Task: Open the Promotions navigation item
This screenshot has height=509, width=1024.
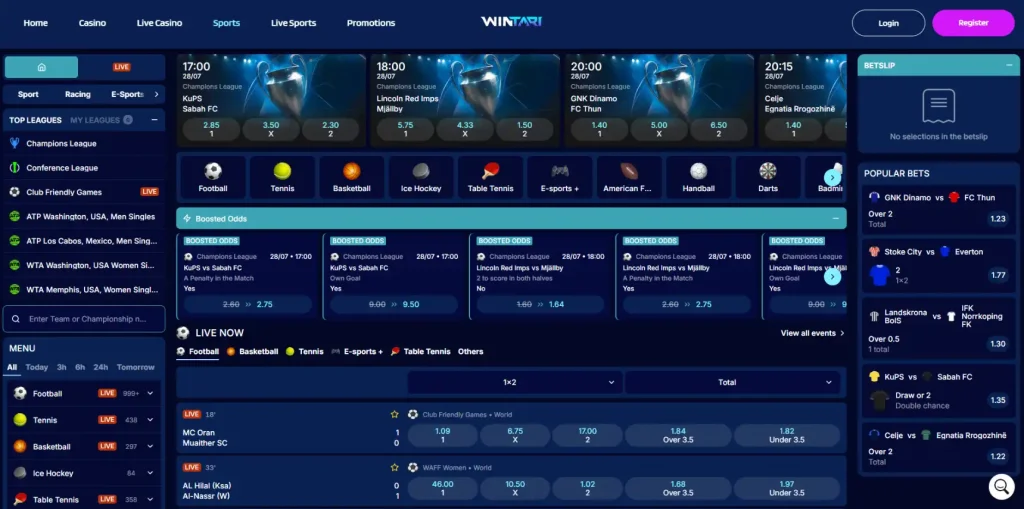Action: (371, 23)
